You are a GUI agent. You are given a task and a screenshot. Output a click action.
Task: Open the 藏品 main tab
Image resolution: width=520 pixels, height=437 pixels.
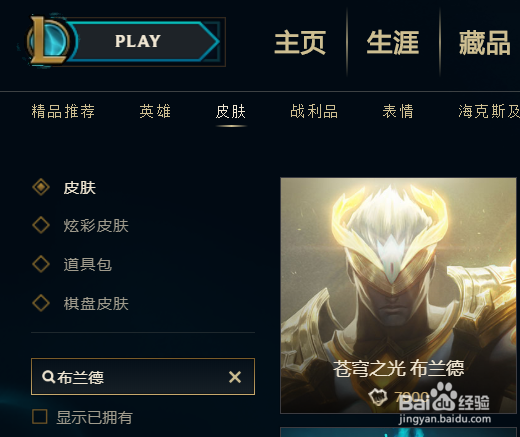pos(485,42)
